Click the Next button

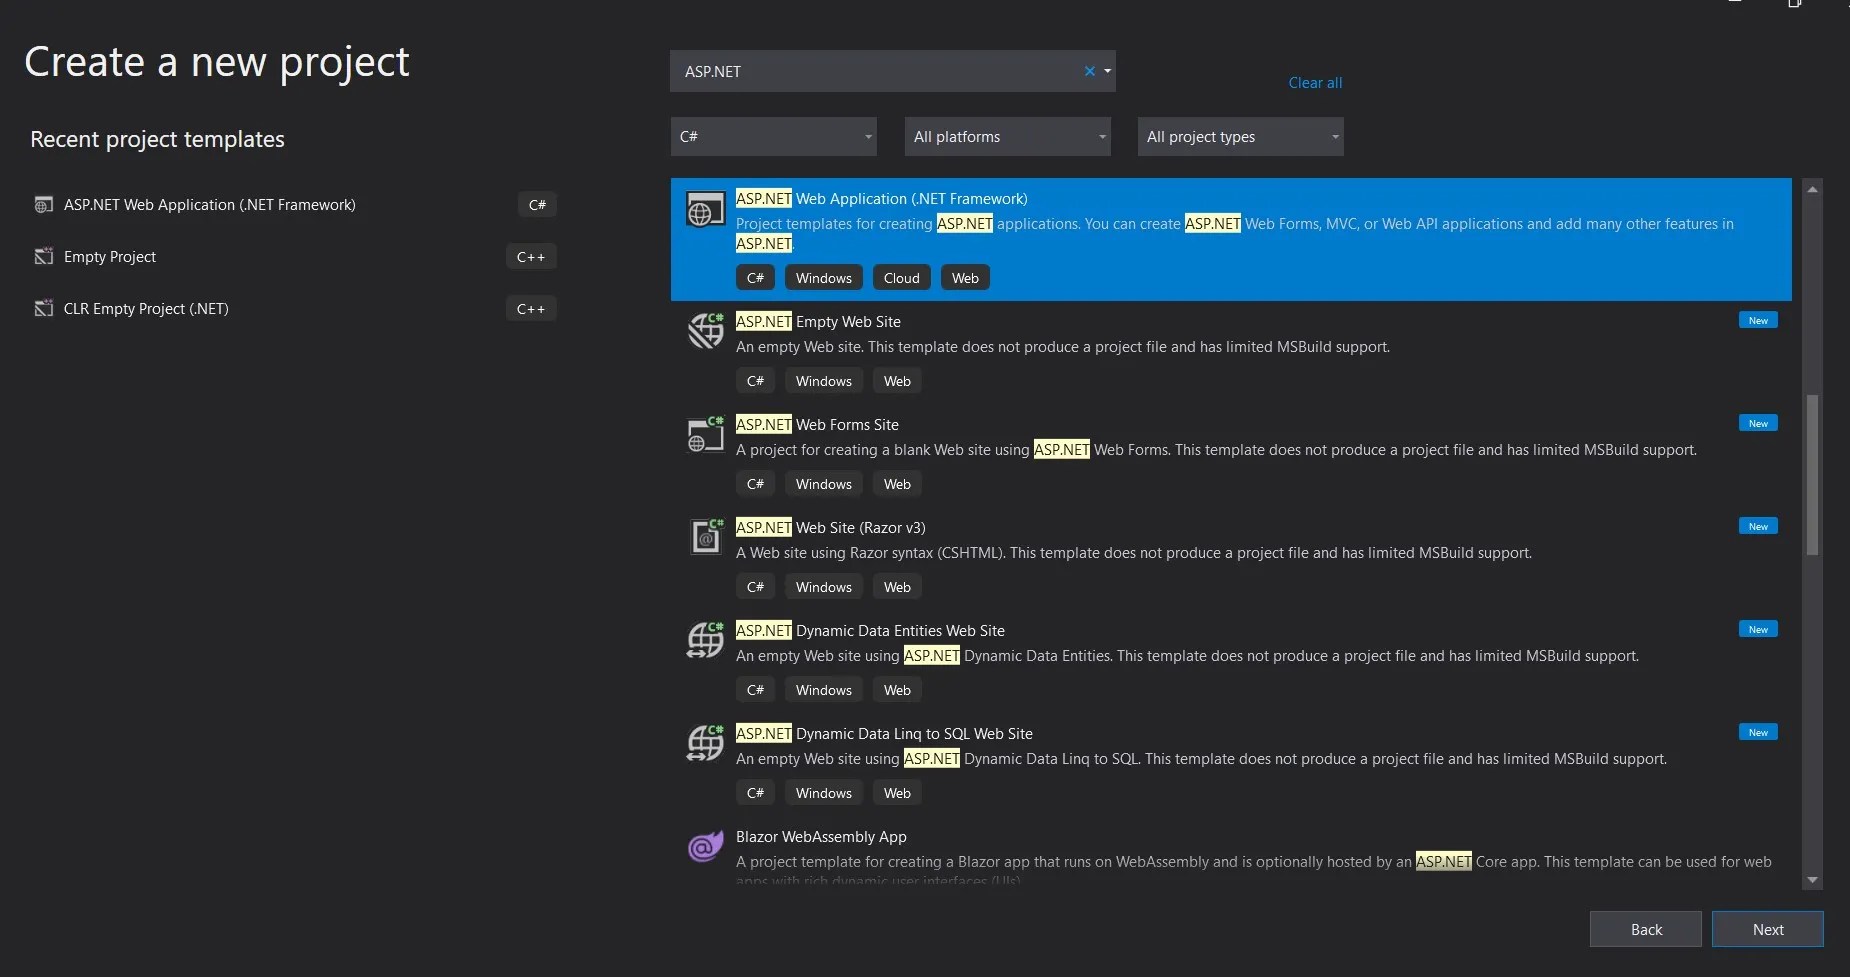click(x=1768, y=929)
